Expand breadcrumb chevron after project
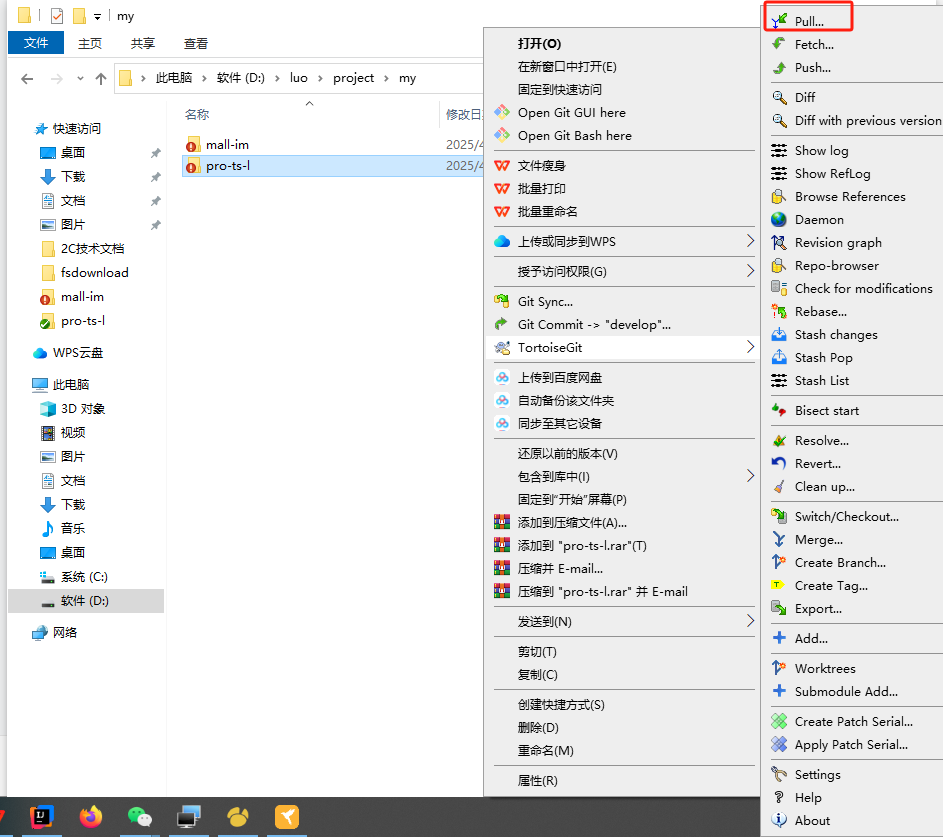Image resolution: width=943 pixels, height=837 pixels. pos(386,78)
